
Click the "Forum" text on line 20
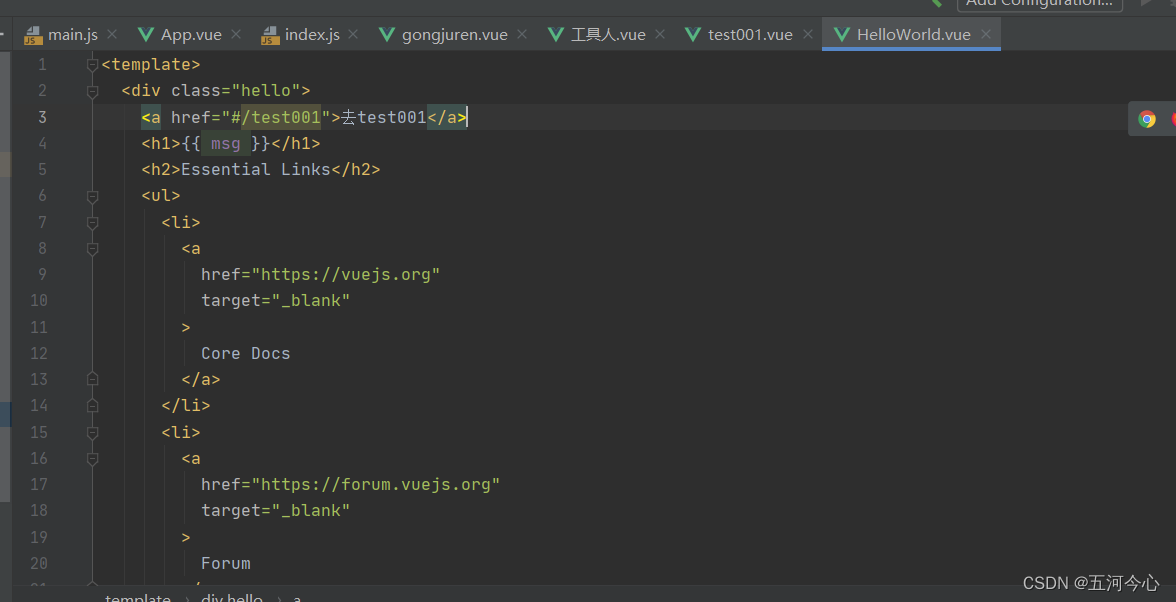point(226,563)
